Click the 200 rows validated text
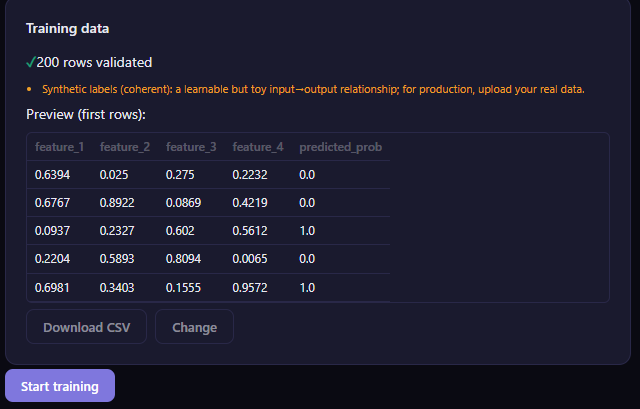Screen dimensions: 640x409 click(94, 62)
